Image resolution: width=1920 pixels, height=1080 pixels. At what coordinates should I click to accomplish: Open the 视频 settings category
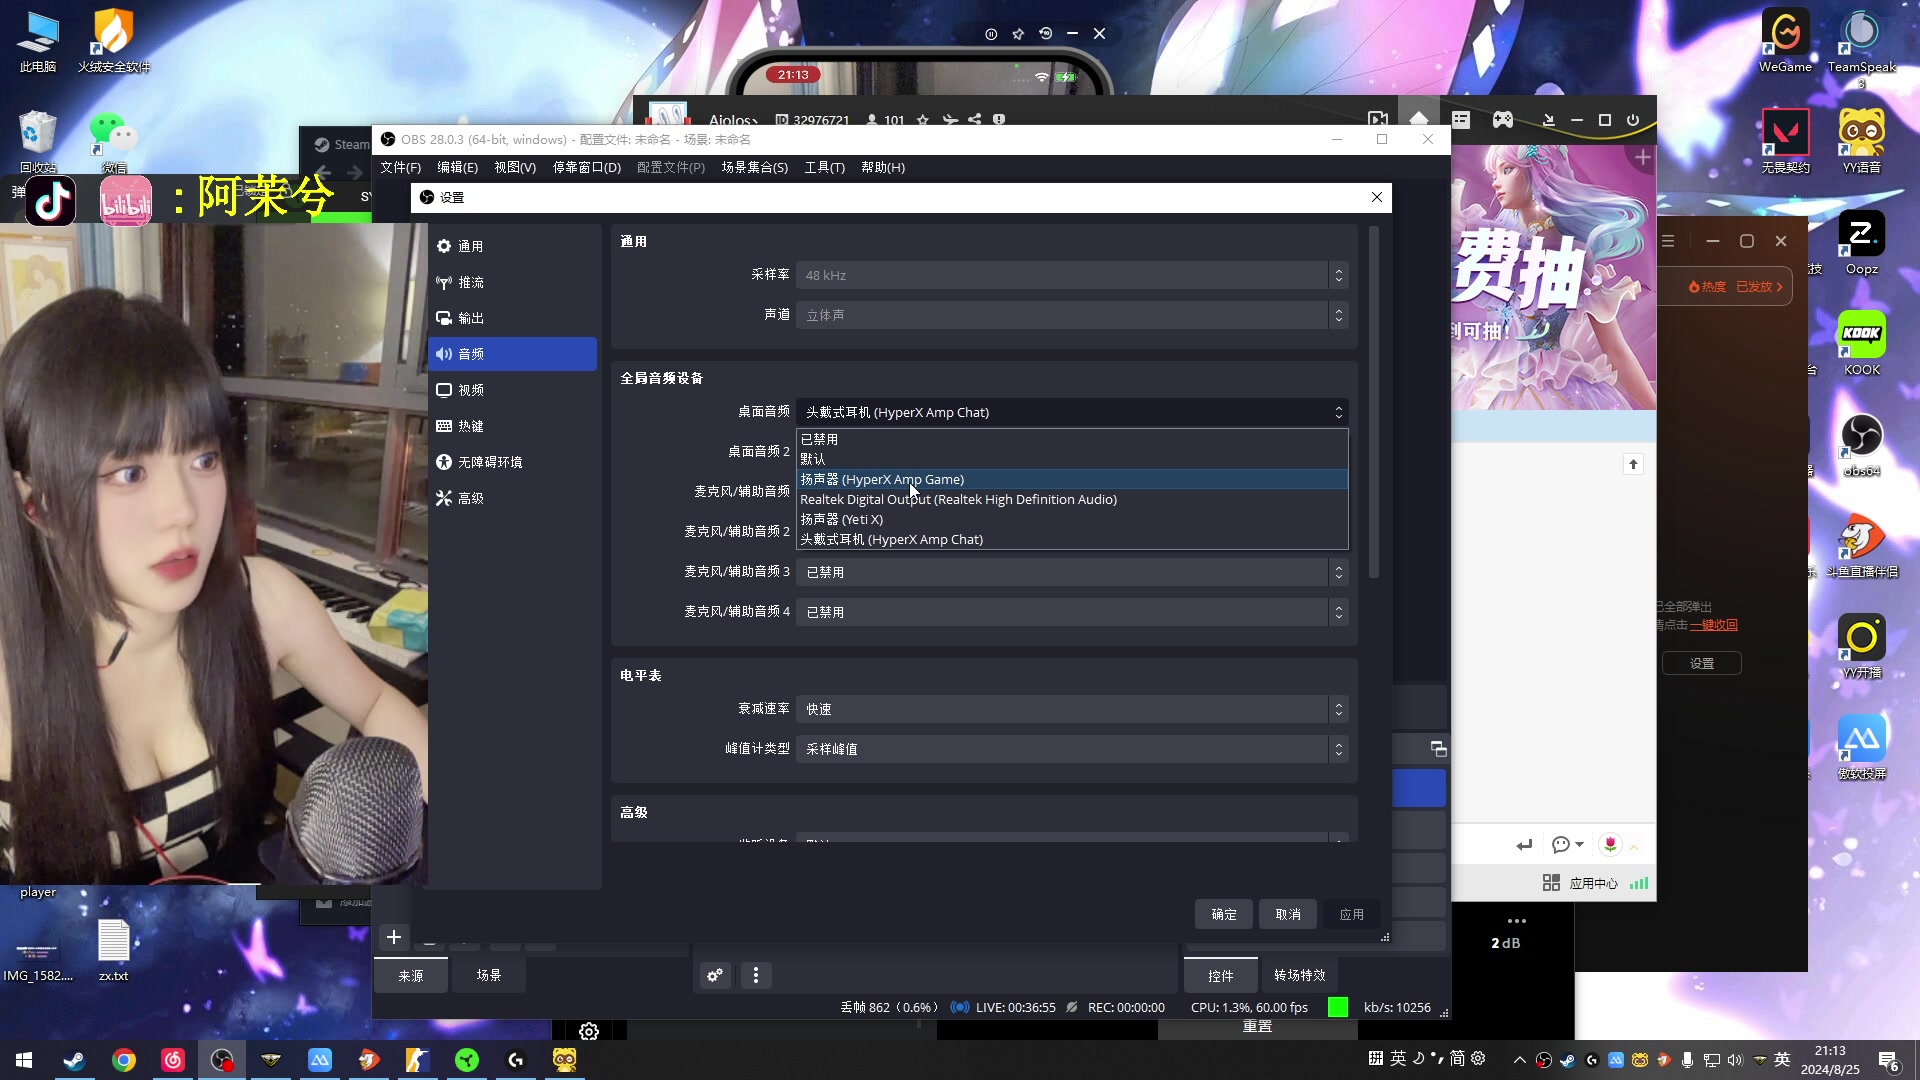[x=512, y=390]
